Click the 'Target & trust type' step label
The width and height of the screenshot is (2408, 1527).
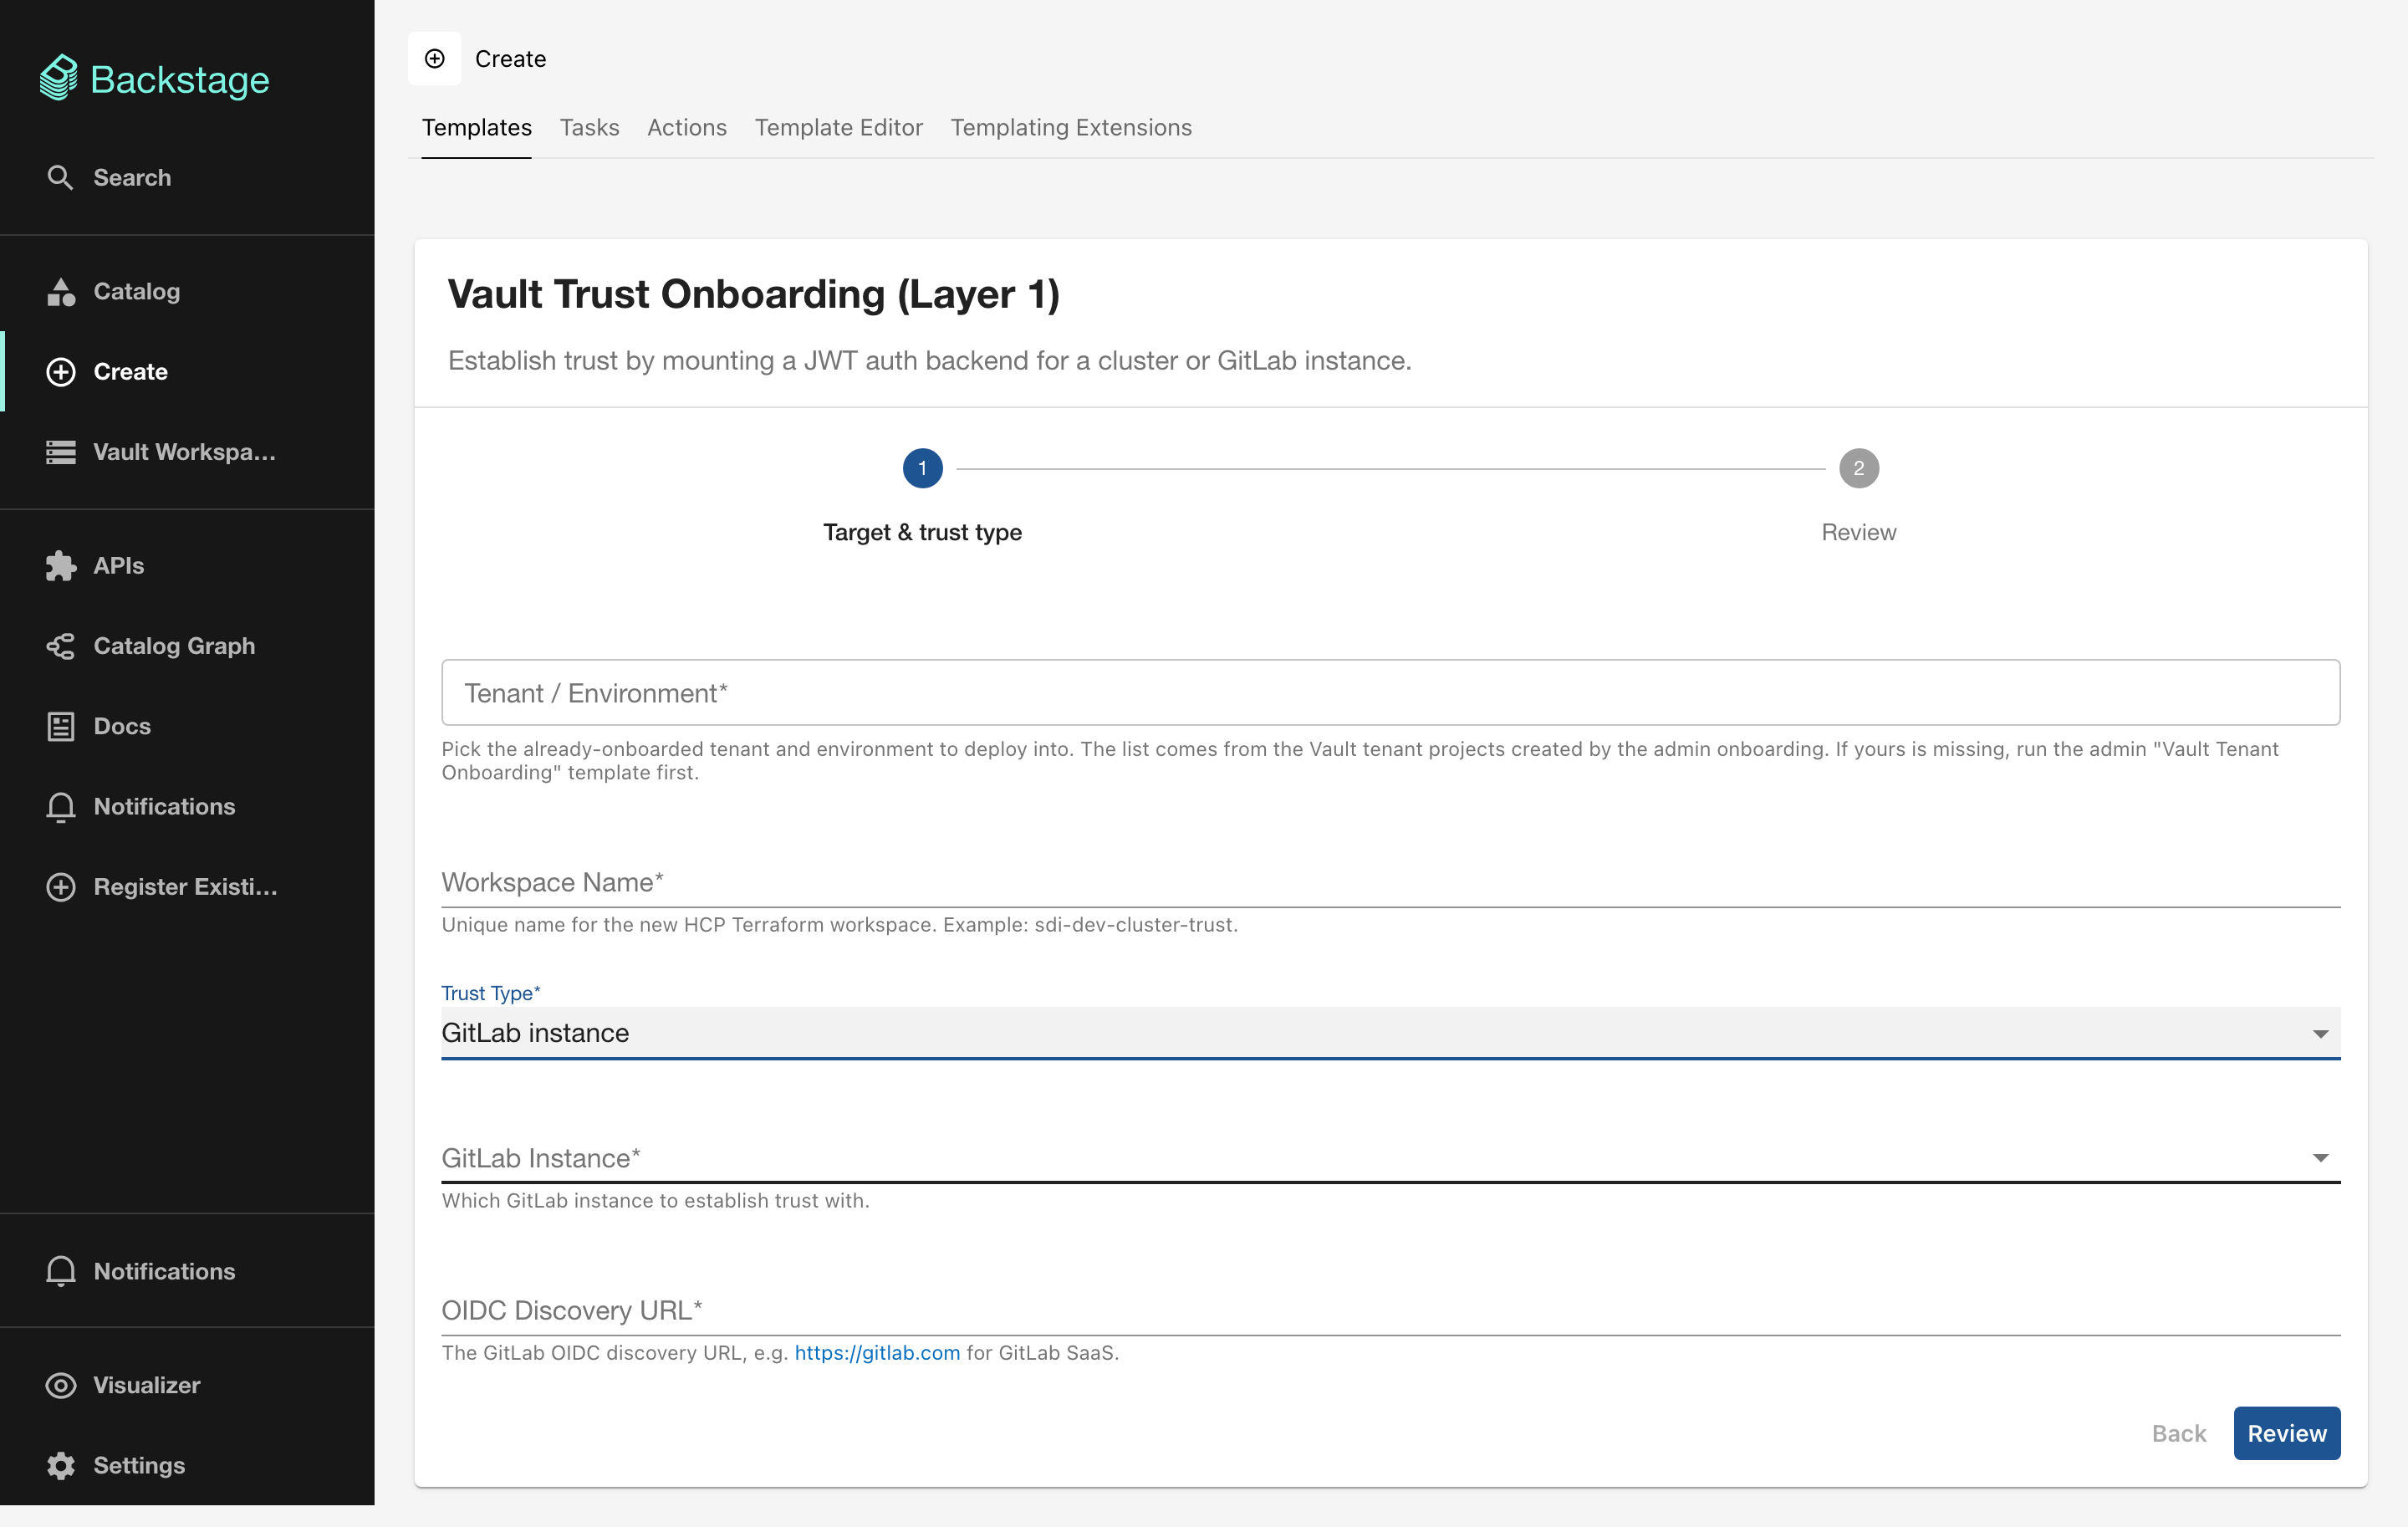point(922,533)
